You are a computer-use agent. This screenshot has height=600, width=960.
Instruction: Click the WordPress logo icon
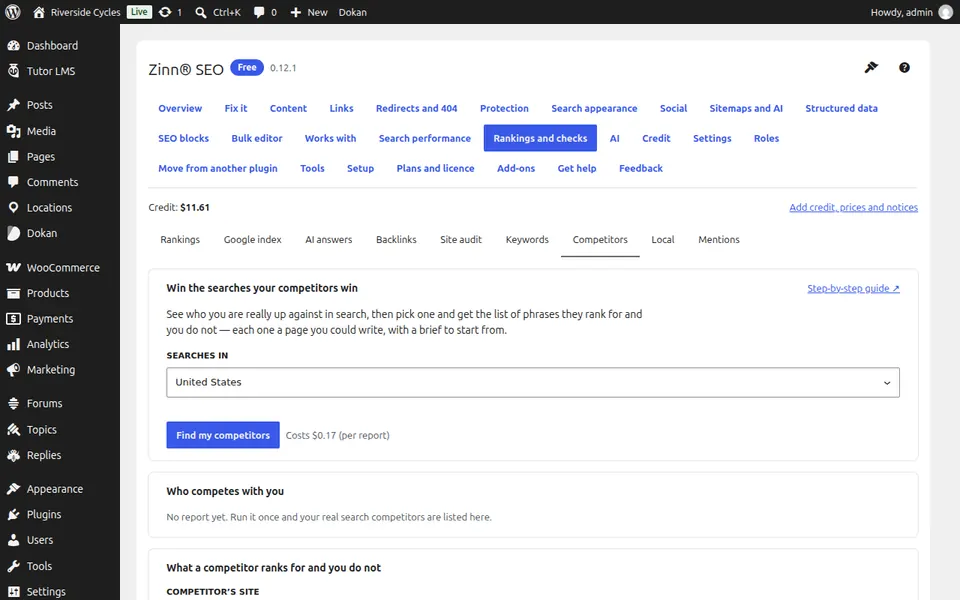click(13, 12)
